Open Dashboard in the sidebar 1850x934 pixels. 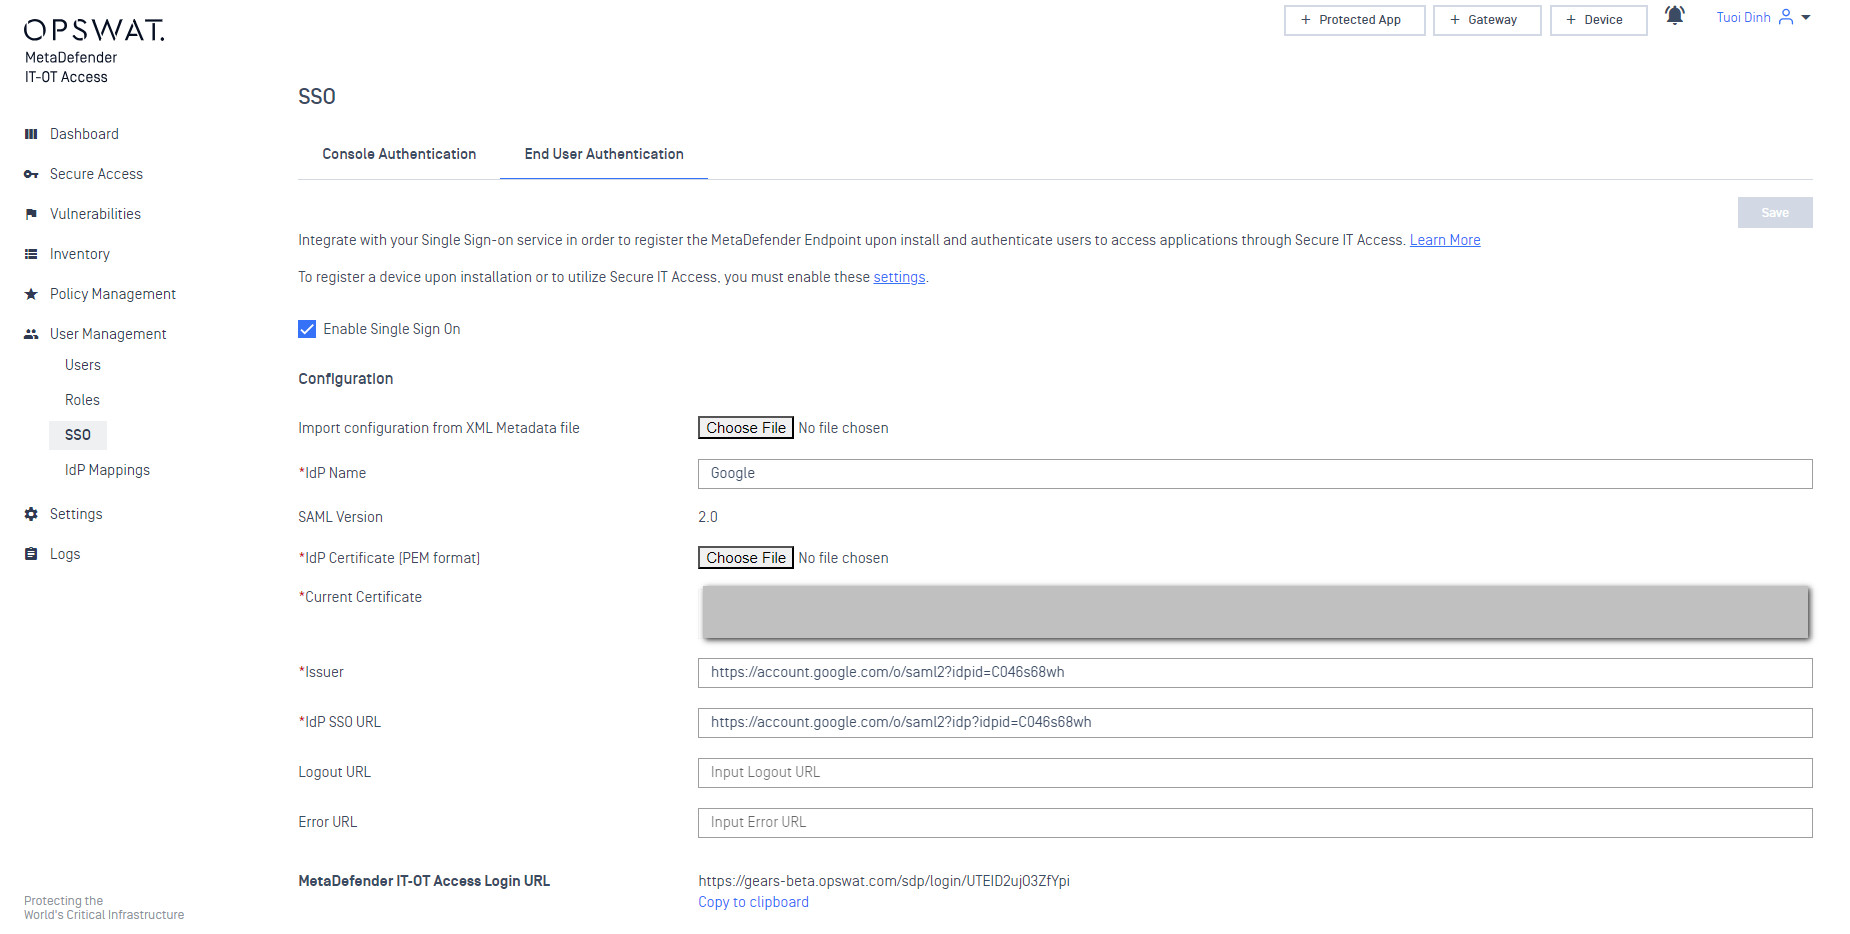click(84, 134)
